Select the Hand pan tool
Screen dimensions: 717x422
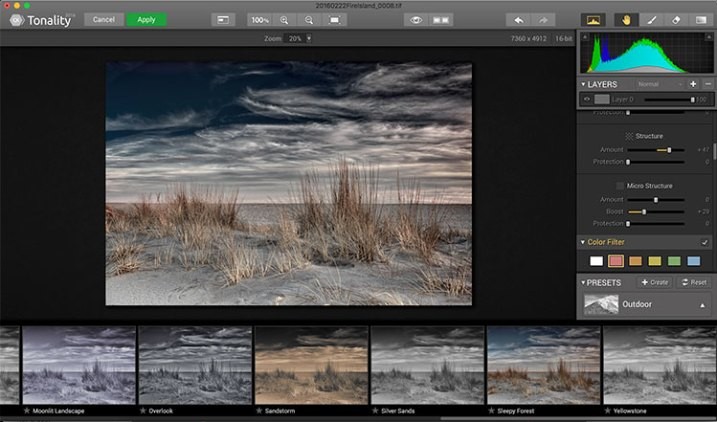click(x=626, y=20)
